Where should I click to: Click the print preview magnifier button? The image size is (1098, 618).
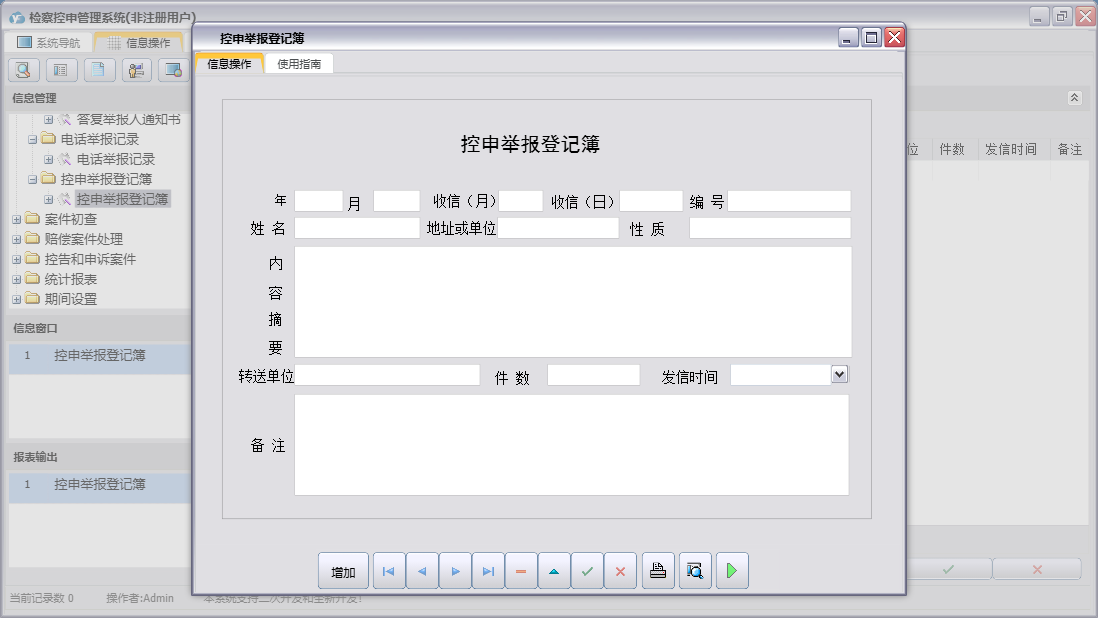695,571
